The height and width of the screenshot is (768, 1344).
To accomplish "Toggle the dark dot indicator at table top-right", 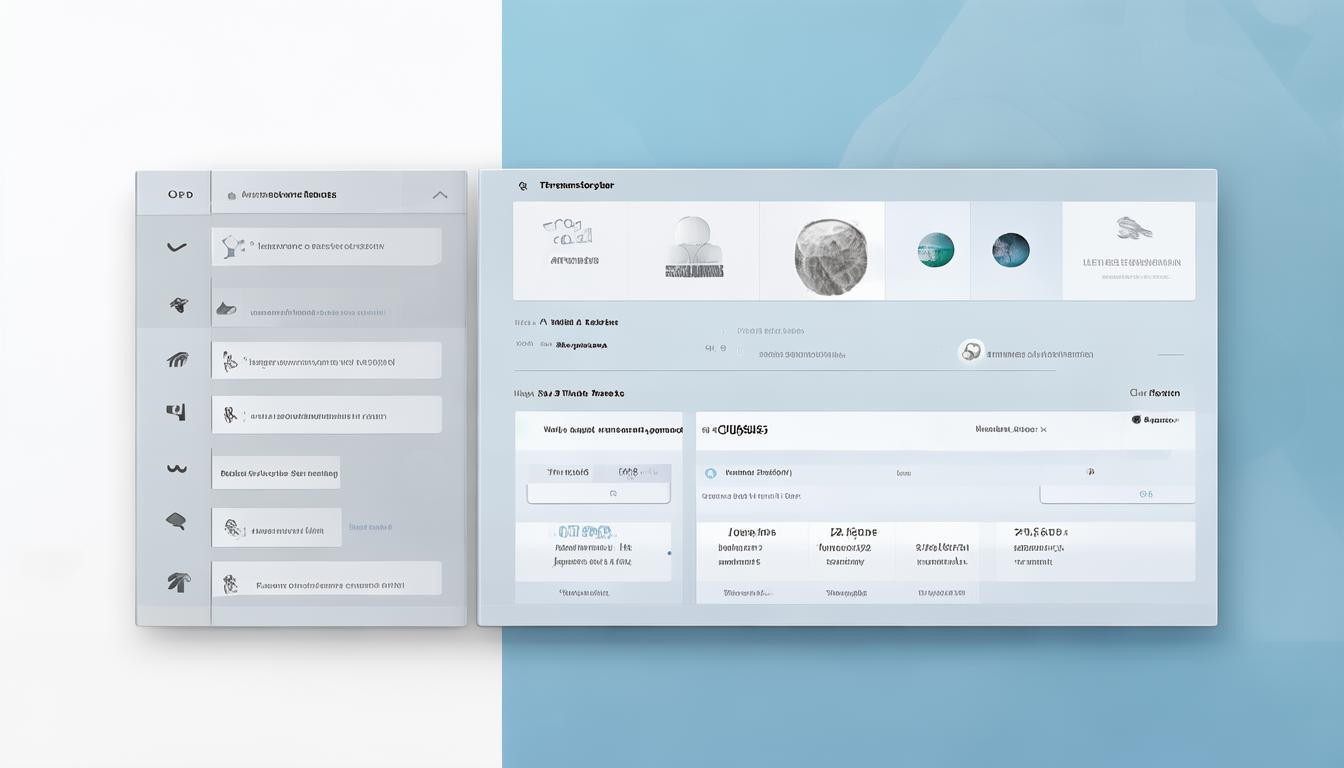I will pyautogui.click(x=1136, y=420).
